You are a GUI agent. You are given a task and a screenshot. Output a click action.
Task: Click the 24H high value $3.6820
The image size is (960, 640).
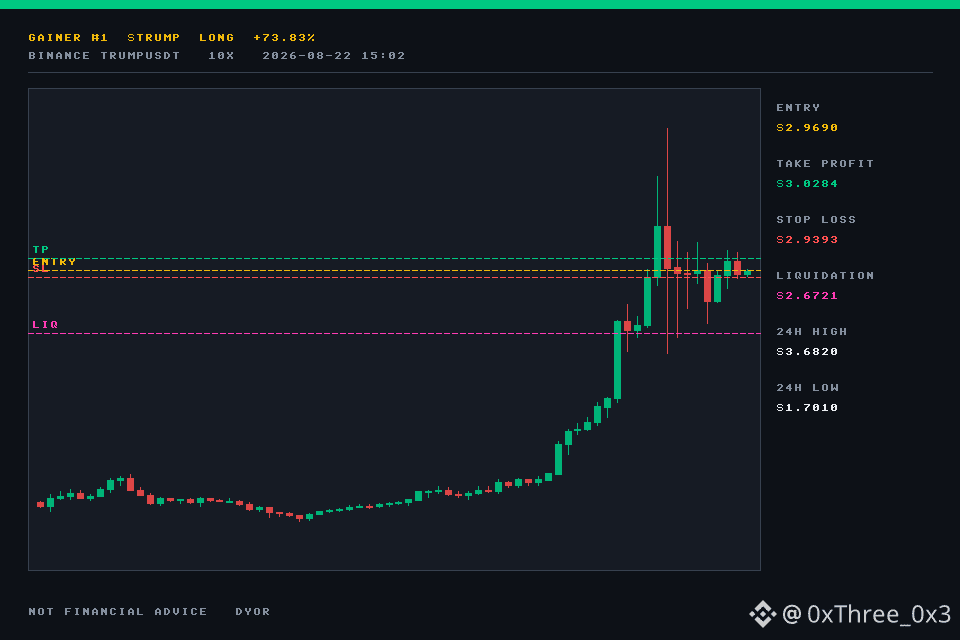(x=807, y=352)
